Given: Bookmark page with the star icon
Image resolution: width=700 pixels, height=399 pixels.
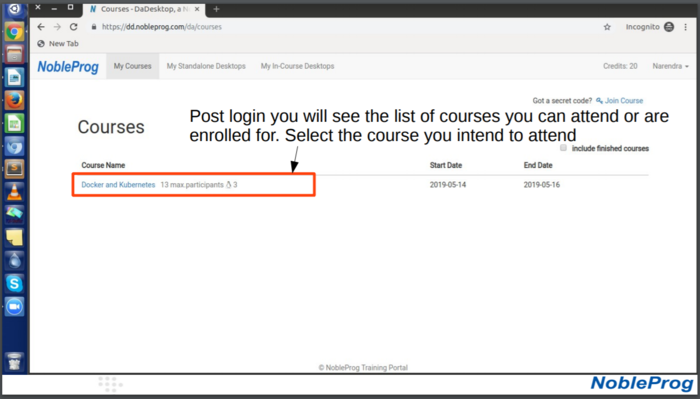Looking at the screenshot, I should [x=607, y=27].
